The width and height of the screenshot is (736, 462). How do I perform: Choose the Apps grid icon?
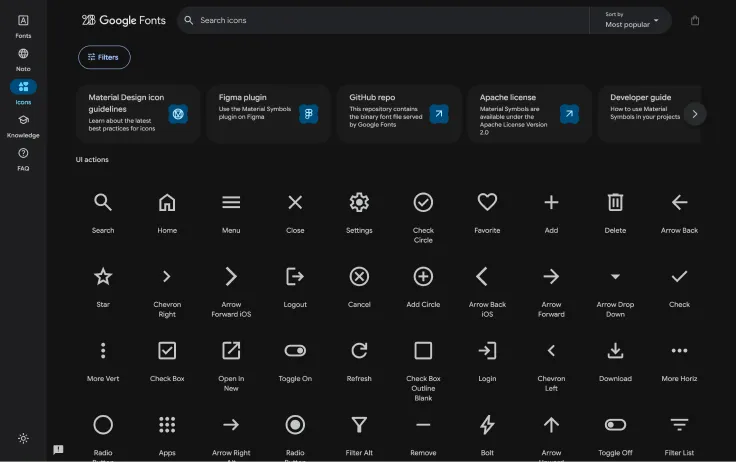pyautogui.click(x=167, y=425)
